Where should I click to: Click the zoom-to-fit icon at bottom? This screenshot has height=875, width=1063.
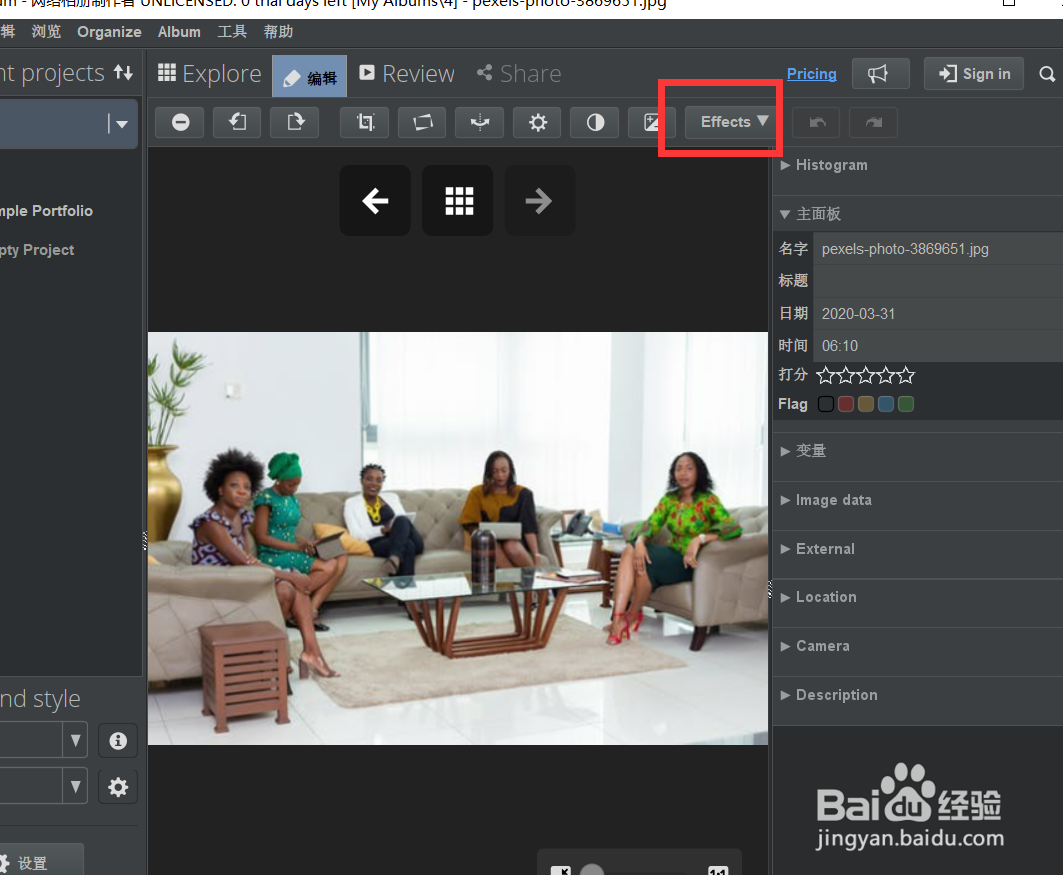(x=561, y=870)
